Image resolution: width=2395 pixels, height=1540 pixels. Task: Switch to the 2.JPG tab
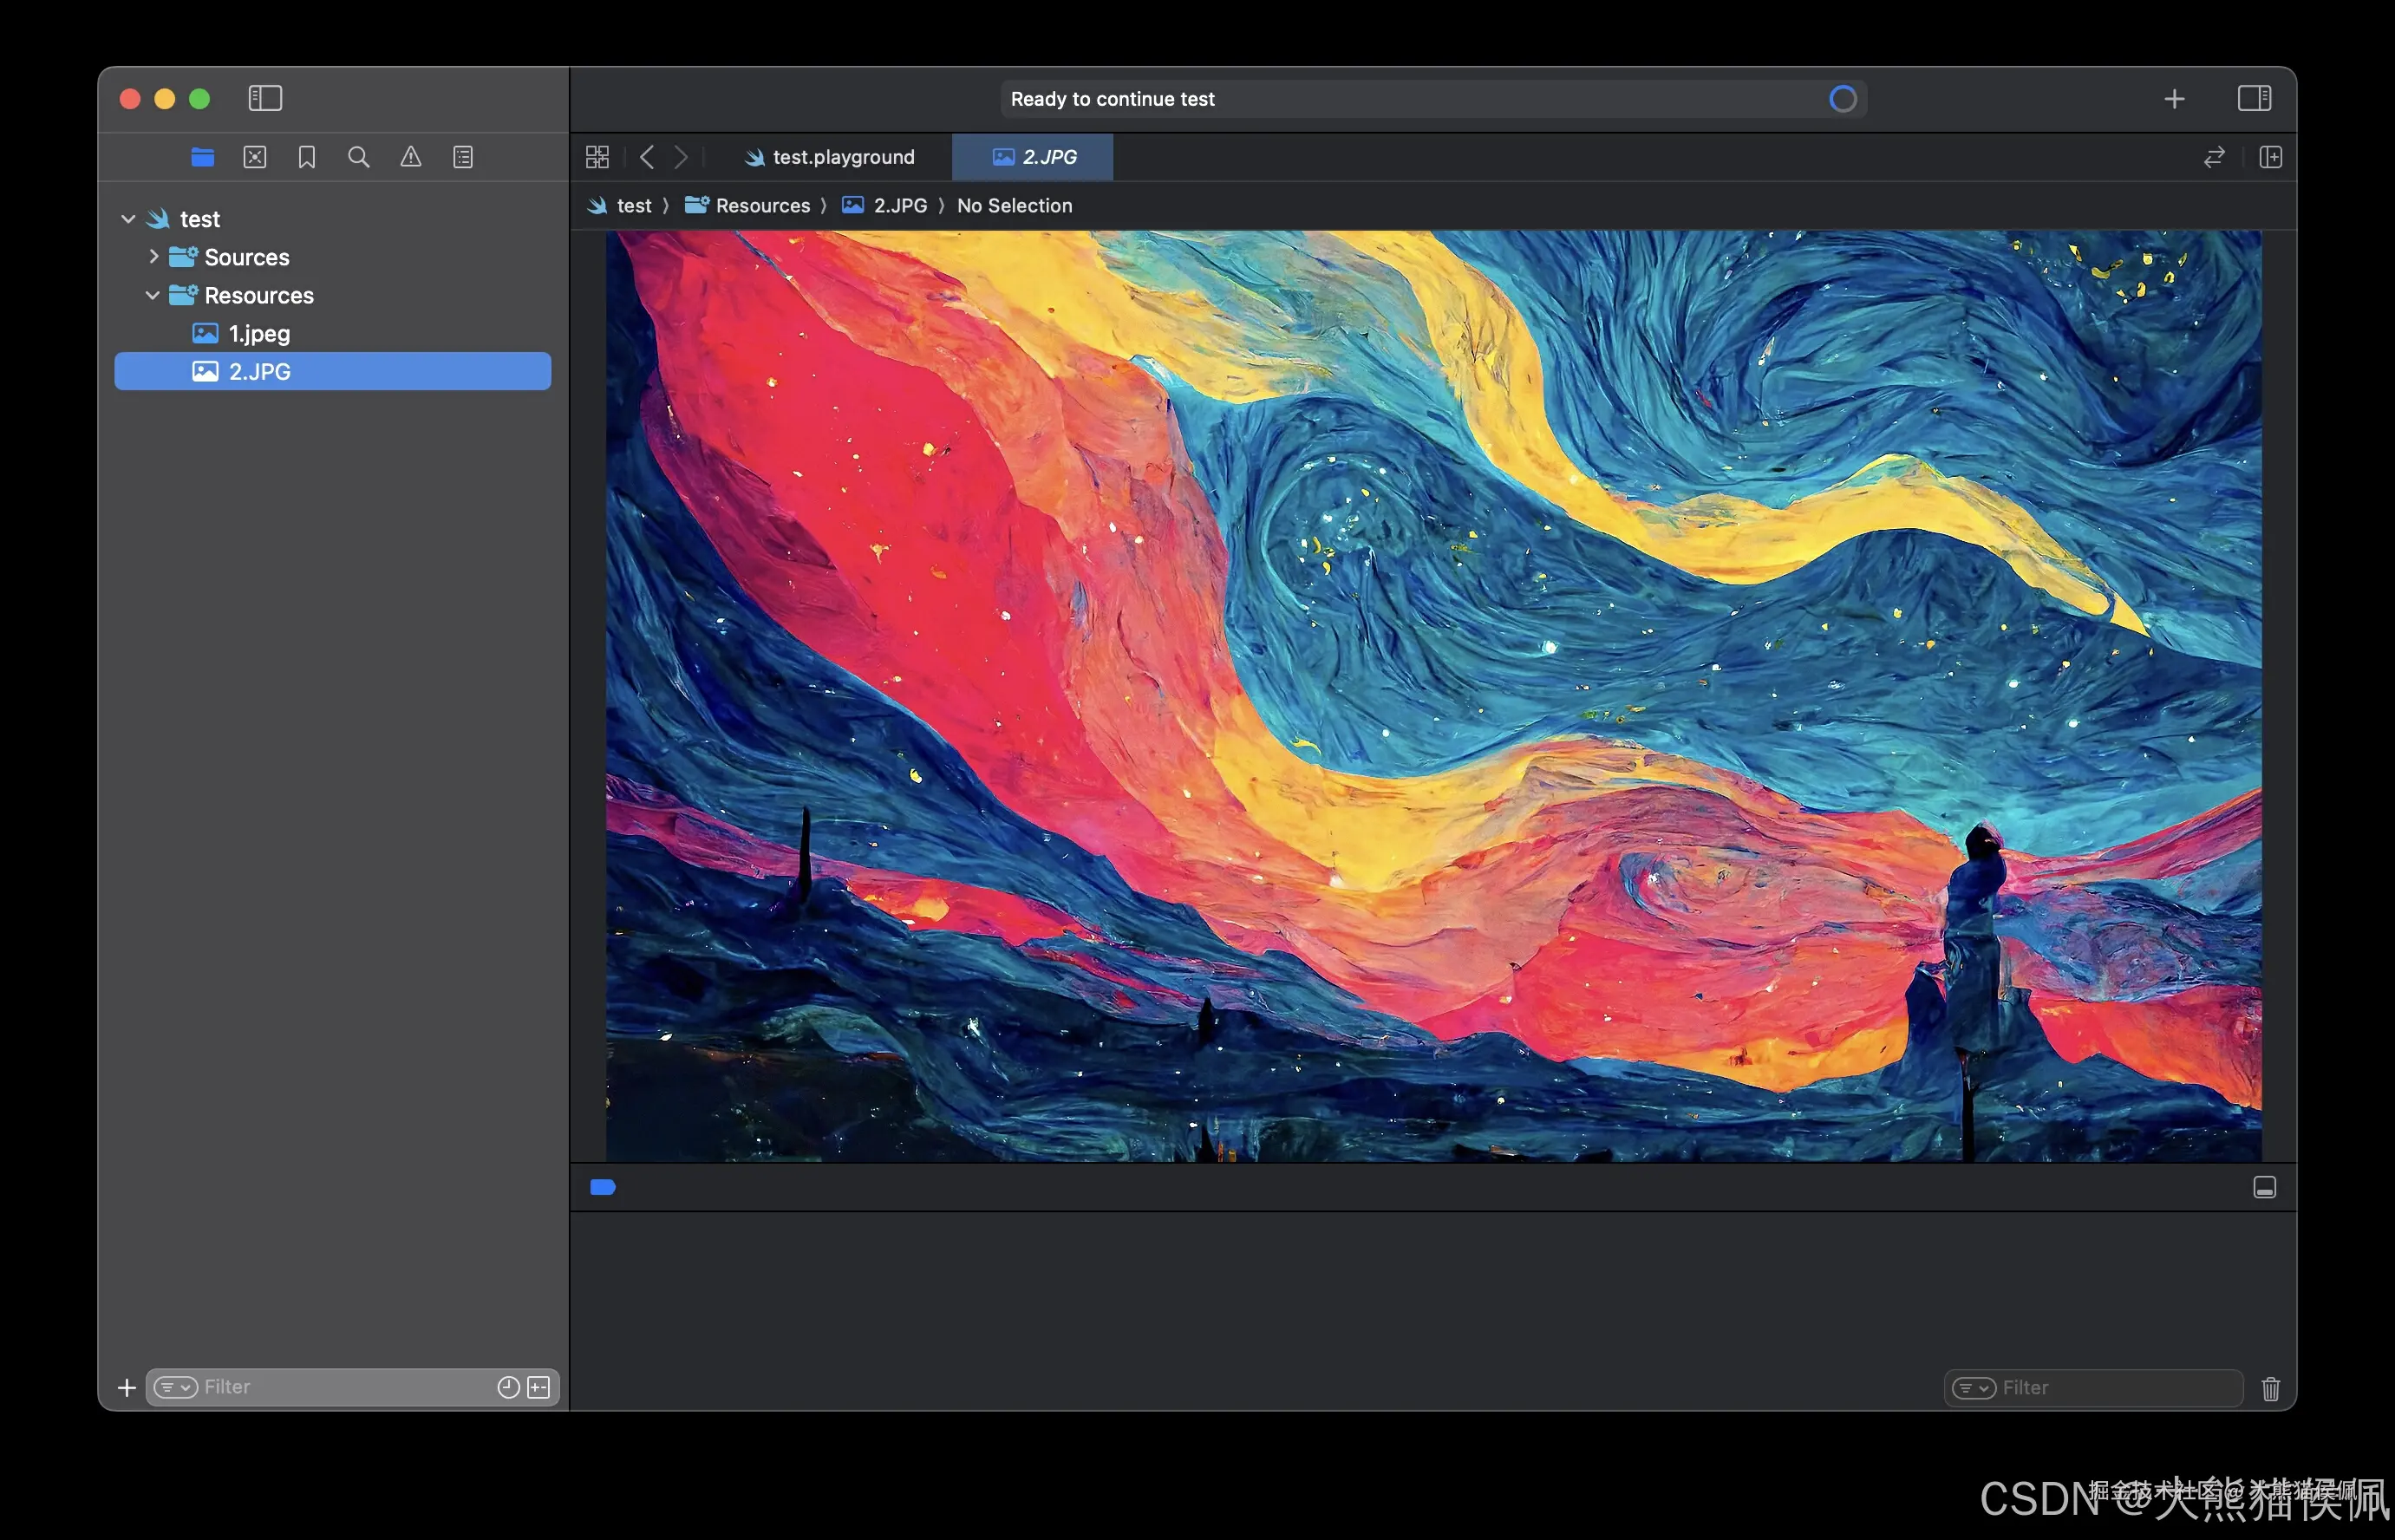(1033, 157)
